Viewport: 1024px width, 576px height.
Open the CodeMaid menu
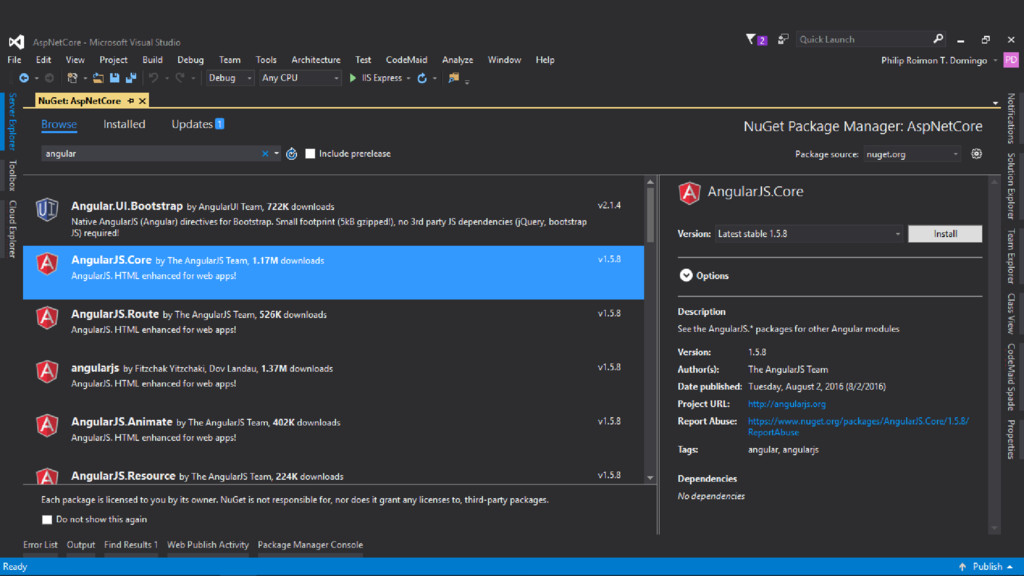(x=406, y=59)
